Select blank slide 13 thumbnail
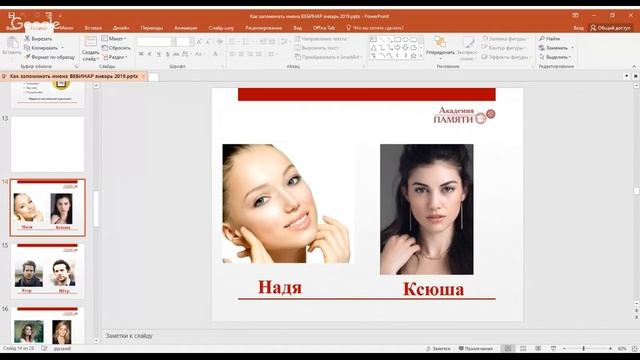 (x=47, y=144)
